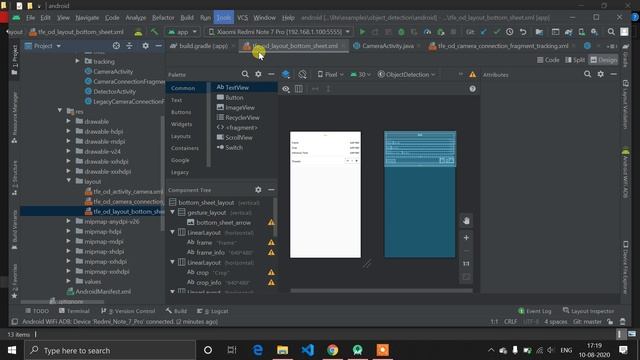Switch to Split view mode
The height and width of the screenshot is (360, 640).
[575, 60]
